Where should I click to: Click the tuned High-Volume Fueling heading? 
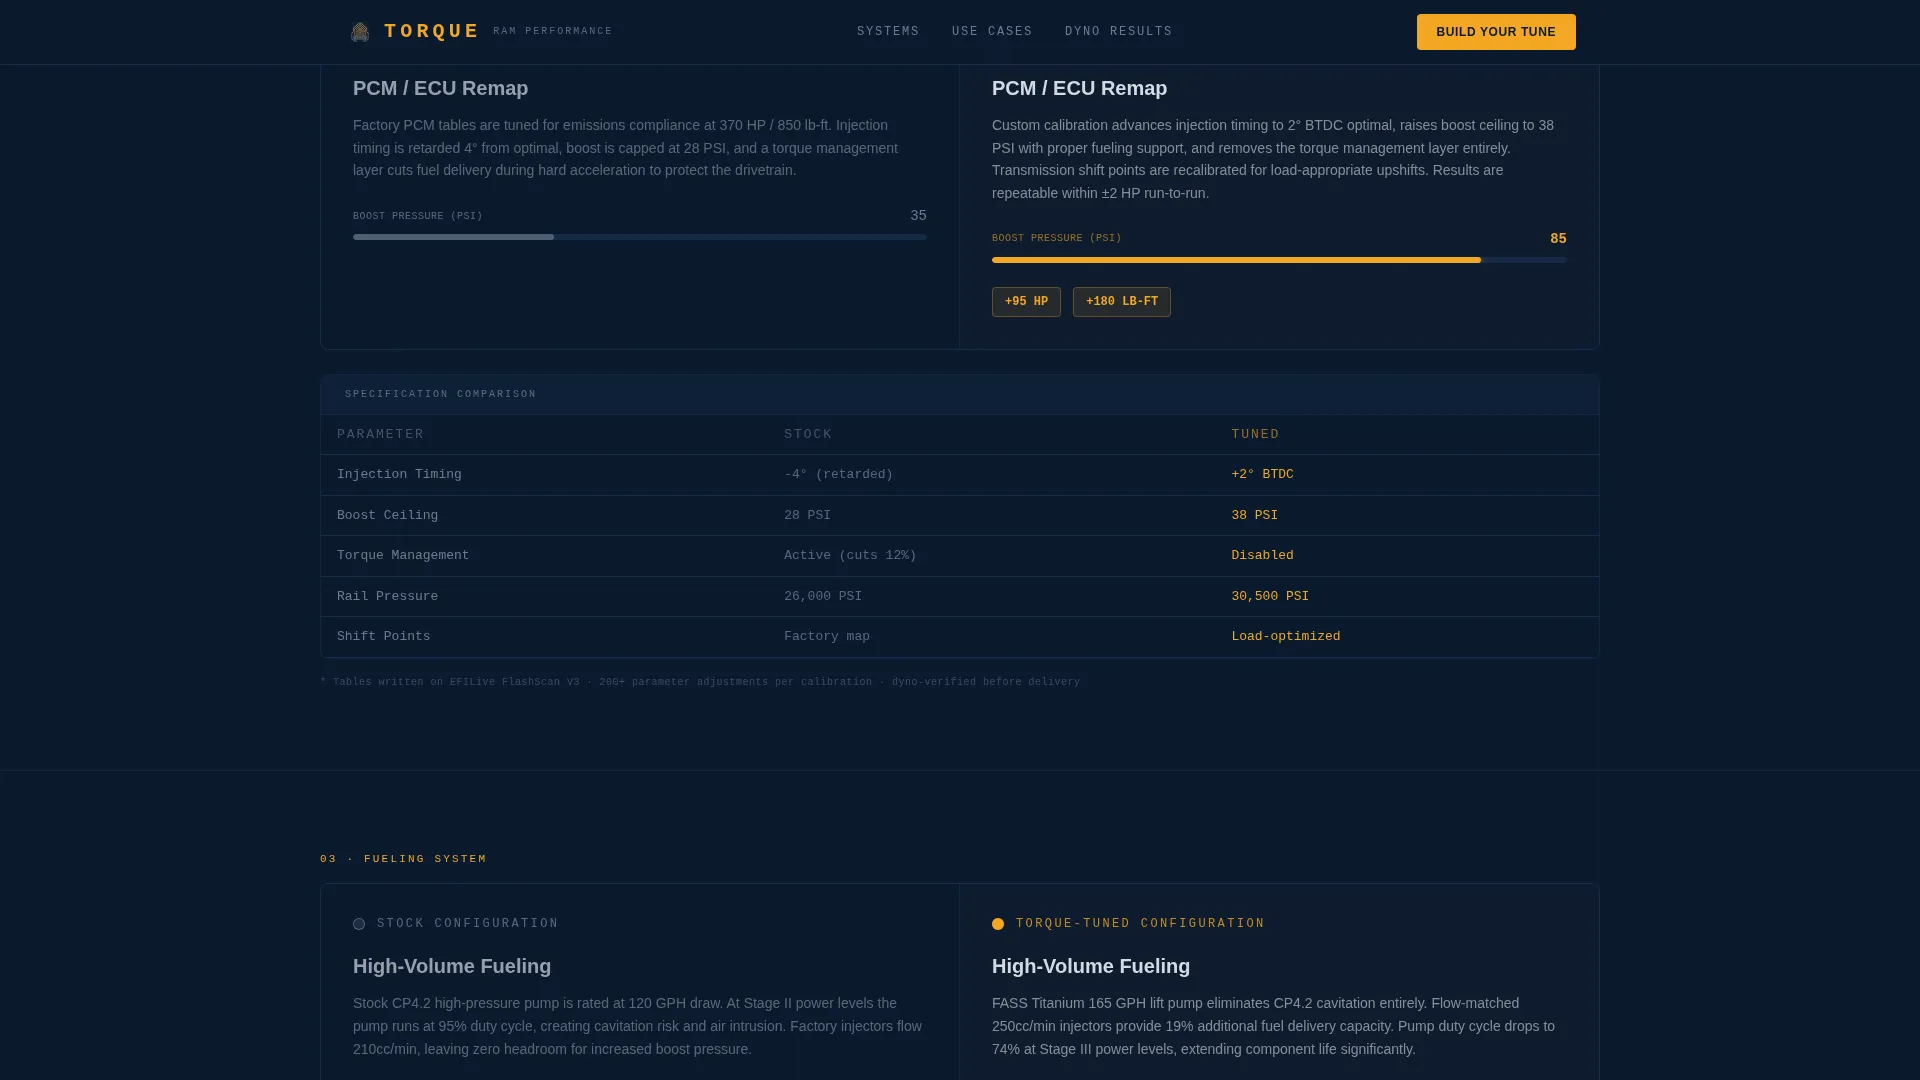(x=1091, y=967)
